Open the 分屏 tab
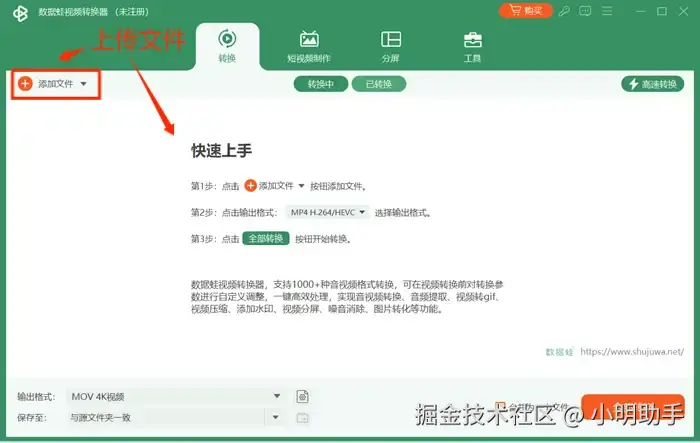Screen dimensions: 700x443 coord(391,46)
